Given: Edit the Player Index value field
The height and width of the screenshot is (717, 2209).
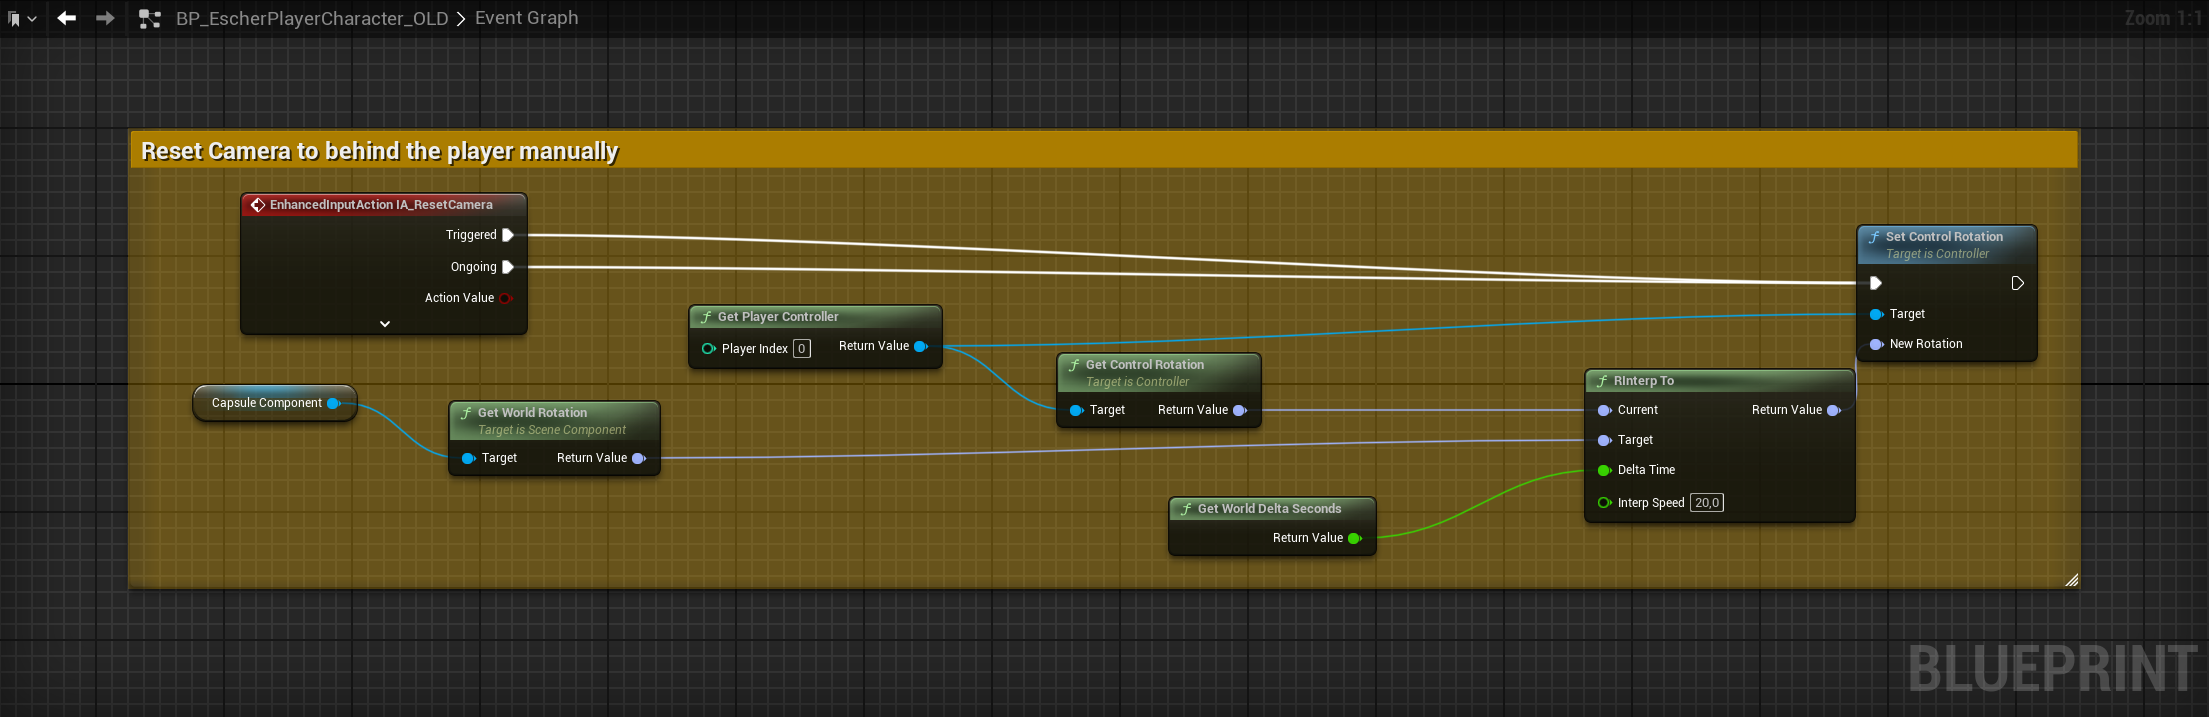Looking at the screenshot, I should coord(801,349).
